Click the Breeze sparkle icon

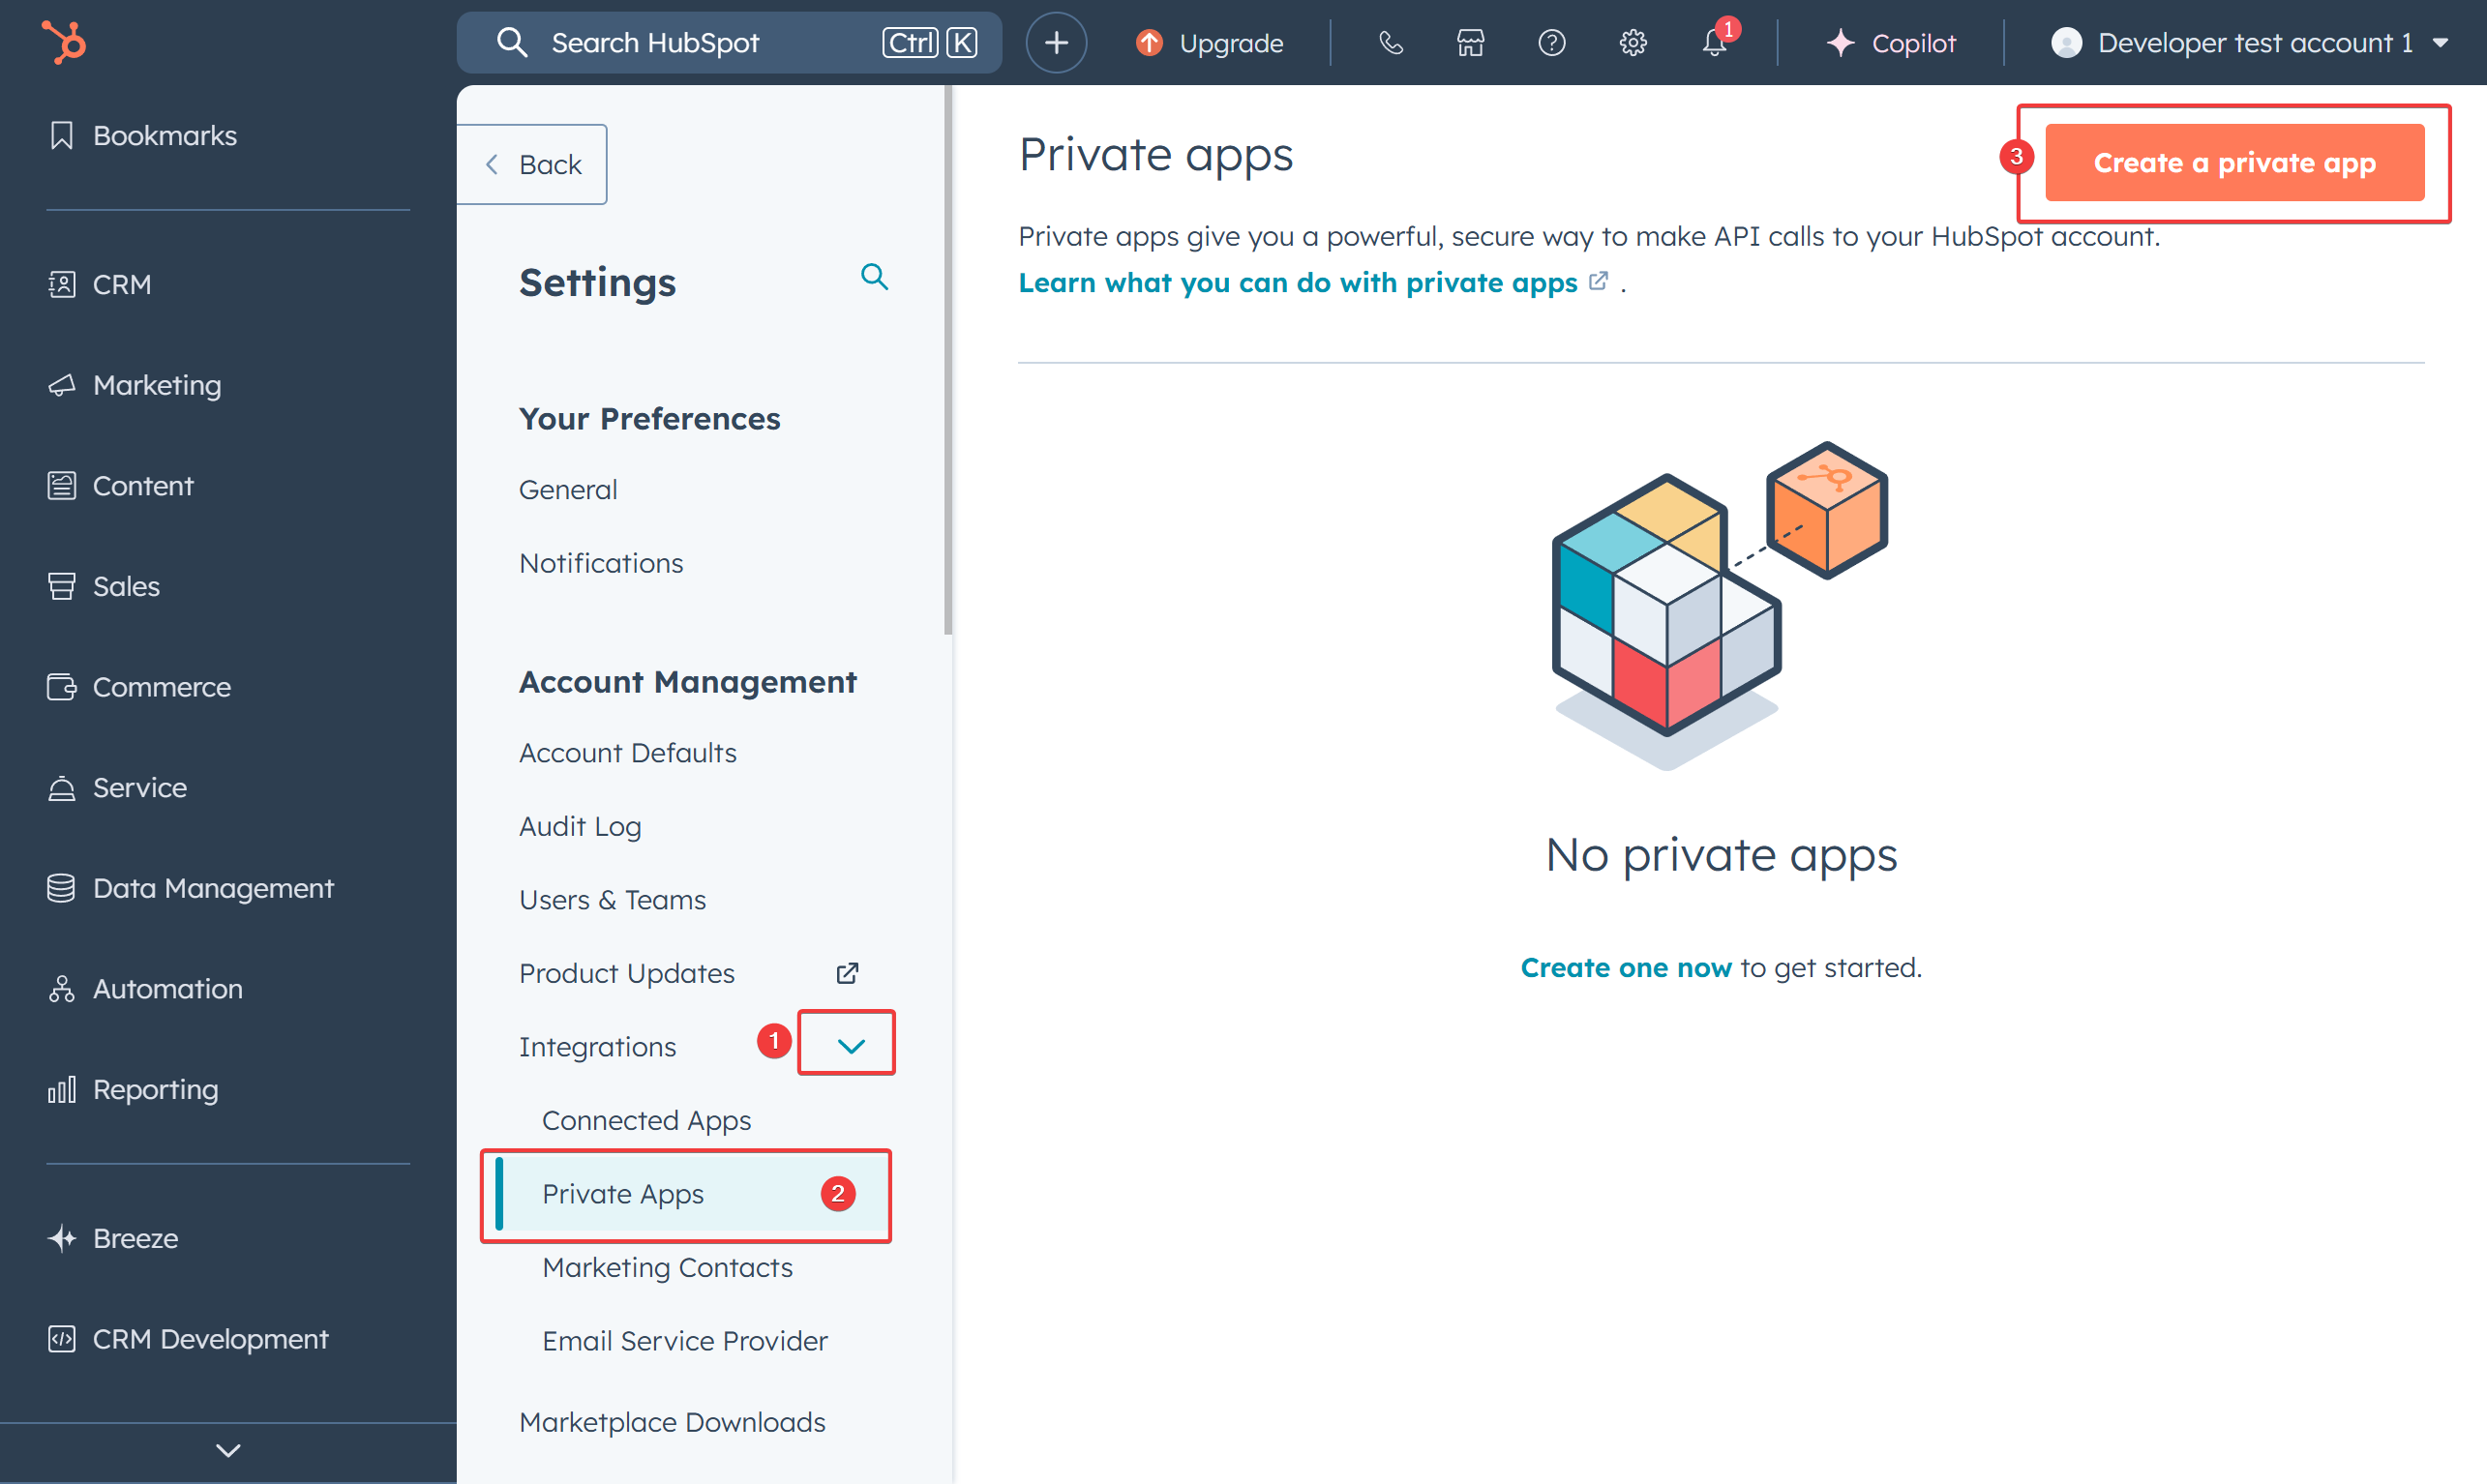click(62, 1239)
